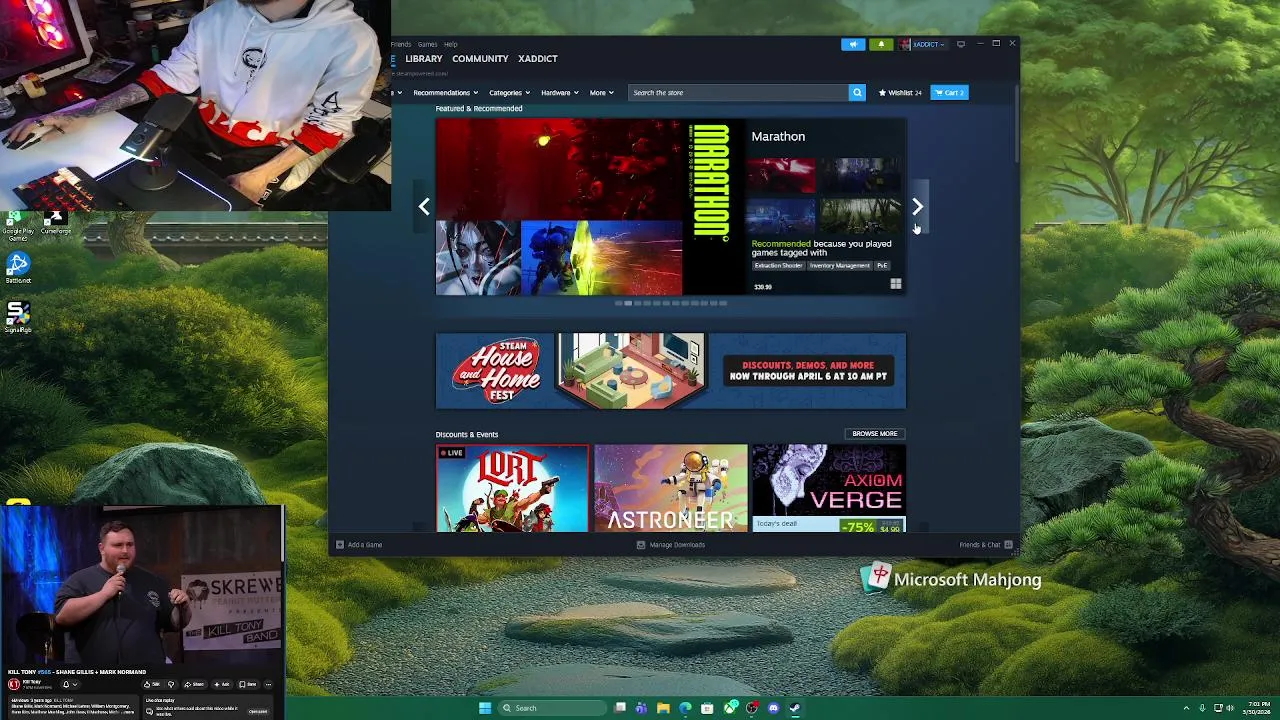This screenshot has height=720, width=1280.
Task: Click the Steam store page scrollbar
Action: (1016, 125)
